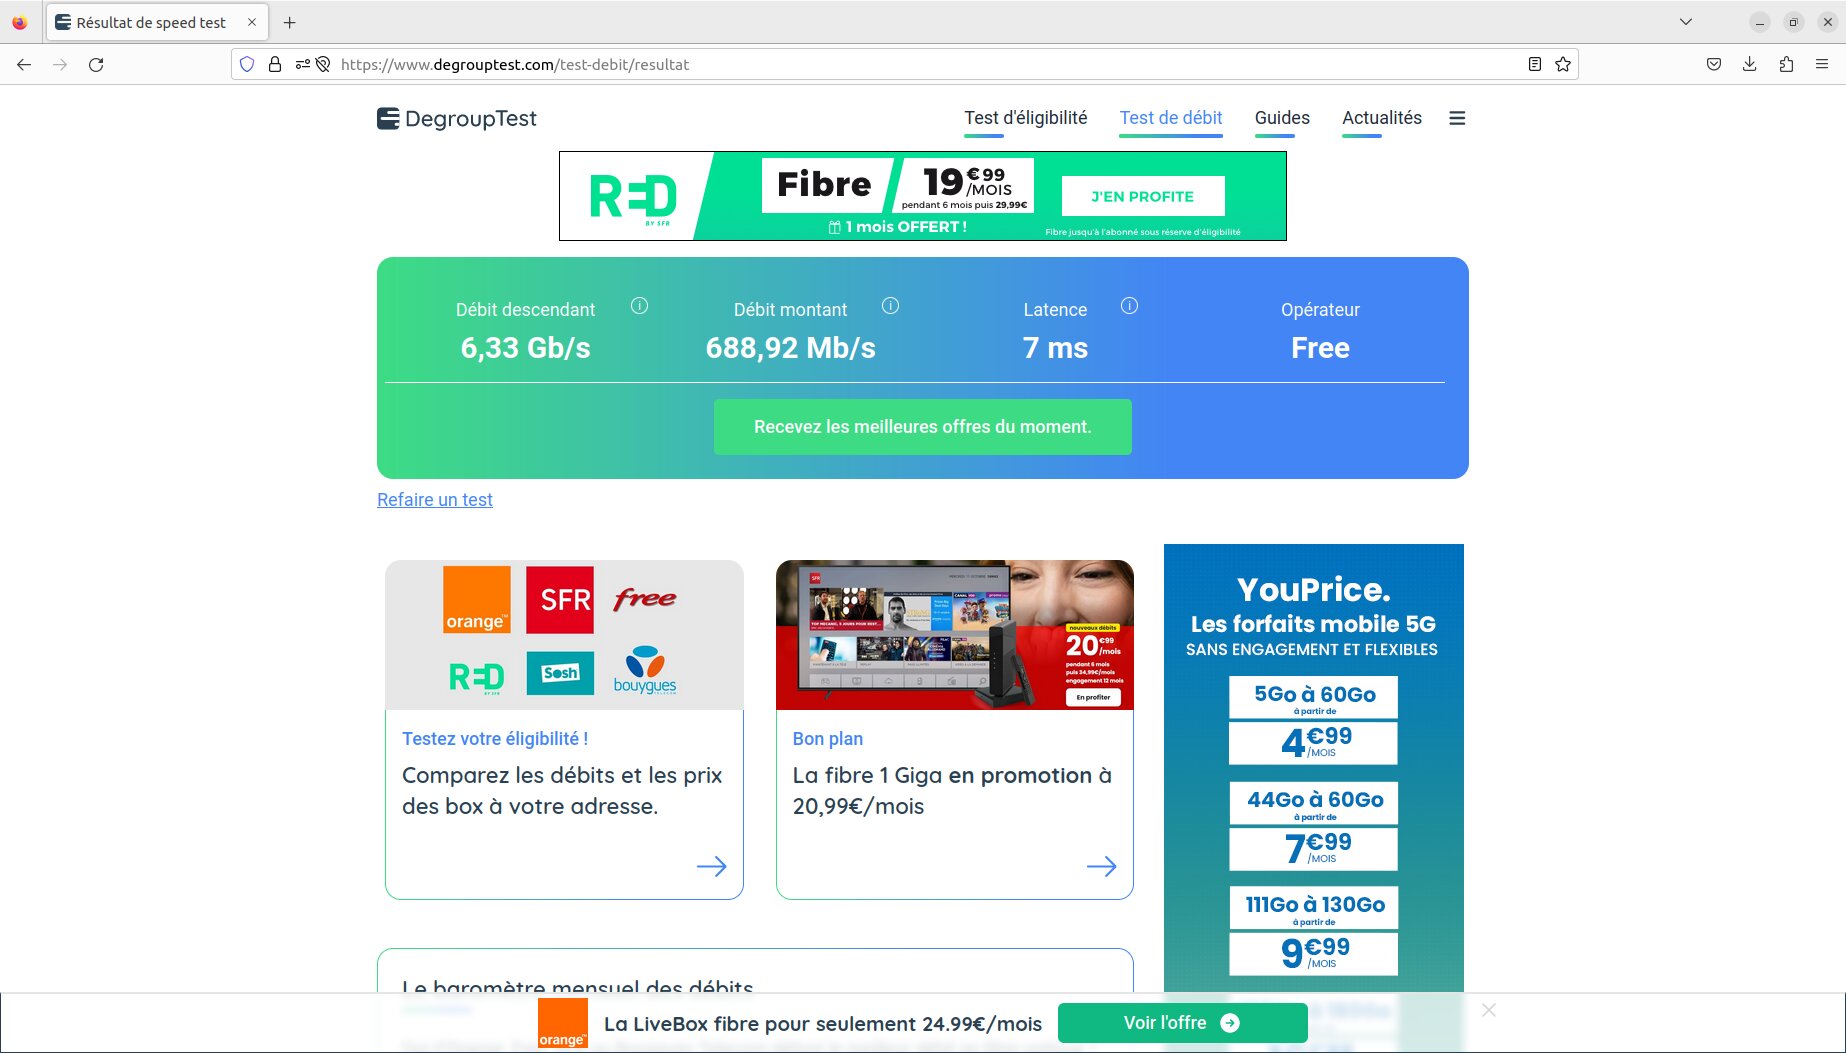1846x1053 pixels.
Task: Click the Free operator value
Action: coord(1320,348)
